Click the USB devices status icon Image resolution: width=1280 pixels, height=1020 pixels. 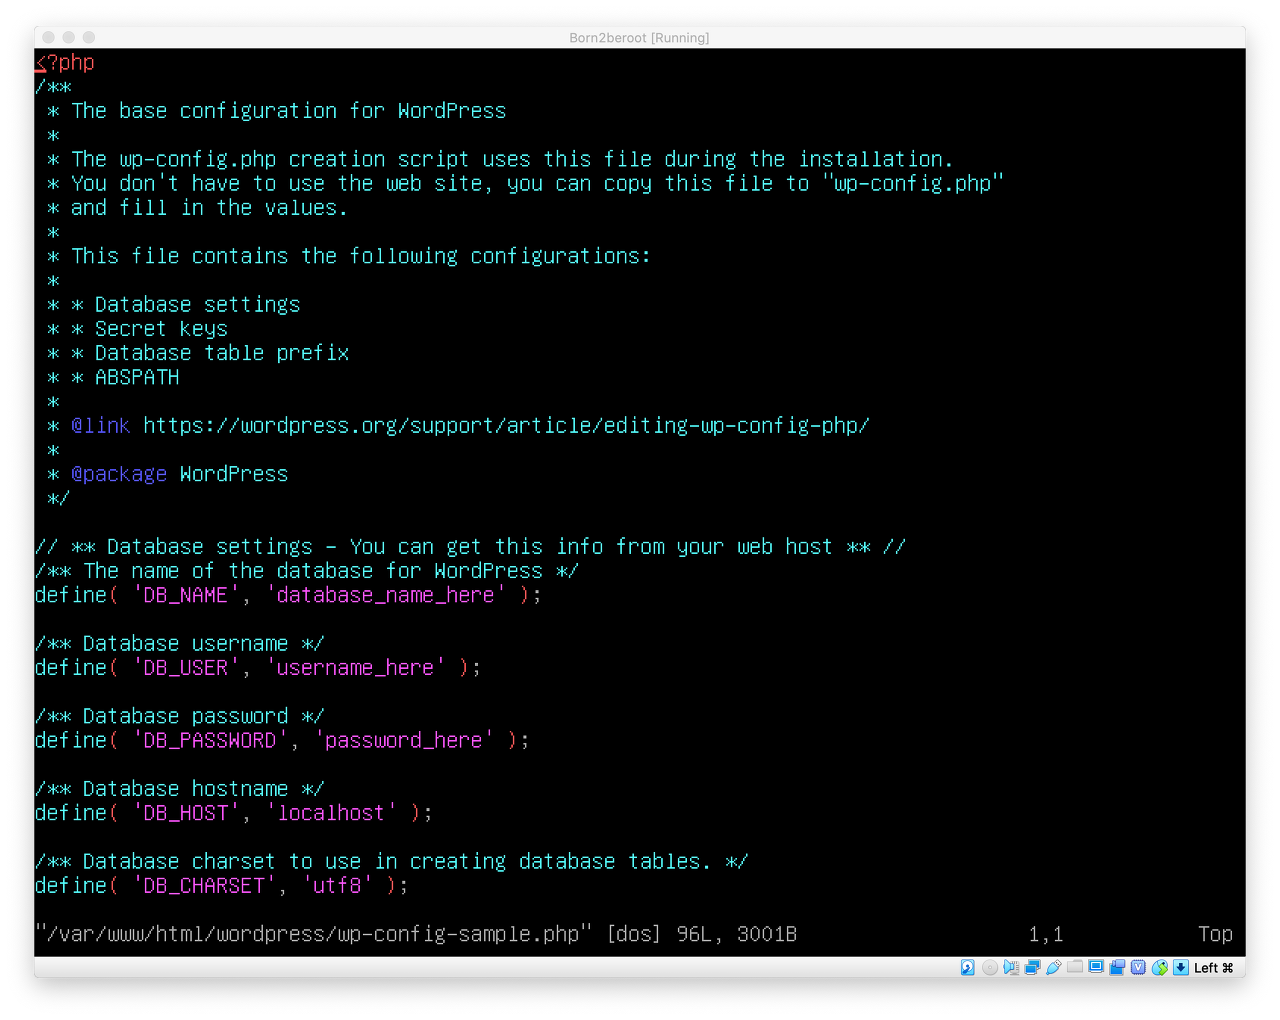tap(1053, 967)
